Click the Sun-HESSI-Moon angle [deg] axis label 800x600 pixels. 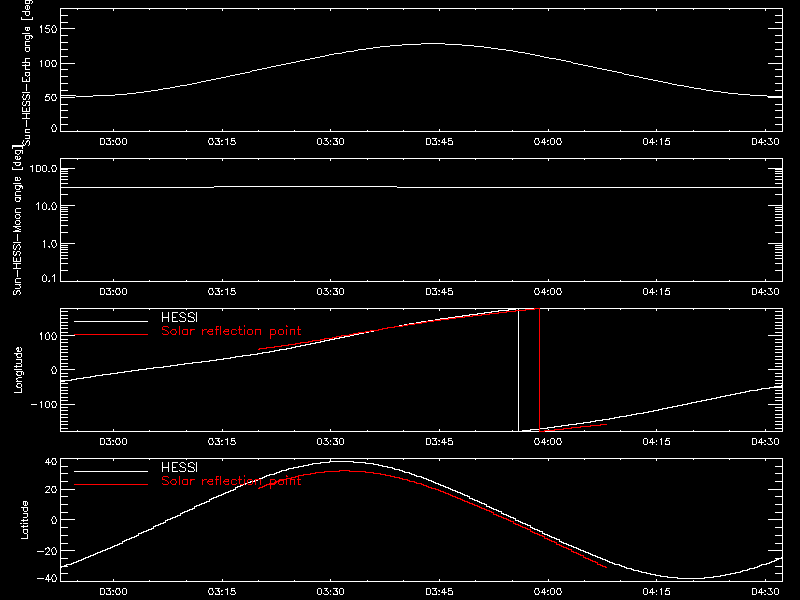click(x=17, y=220)
